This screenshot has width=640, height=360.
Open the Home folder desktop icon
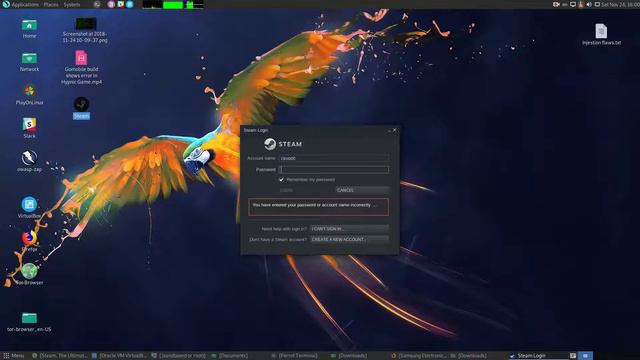tap(29, 29)
